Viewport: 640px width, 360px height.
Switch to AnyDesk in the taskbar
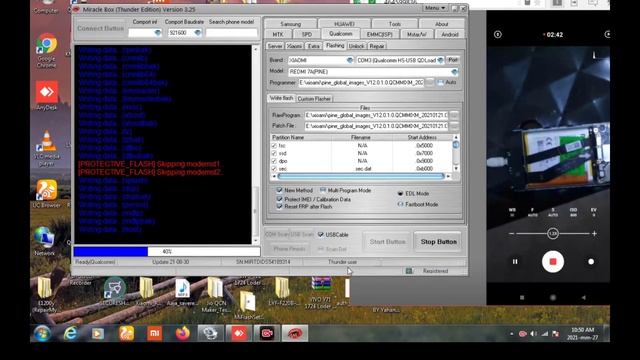click(239, 333)
